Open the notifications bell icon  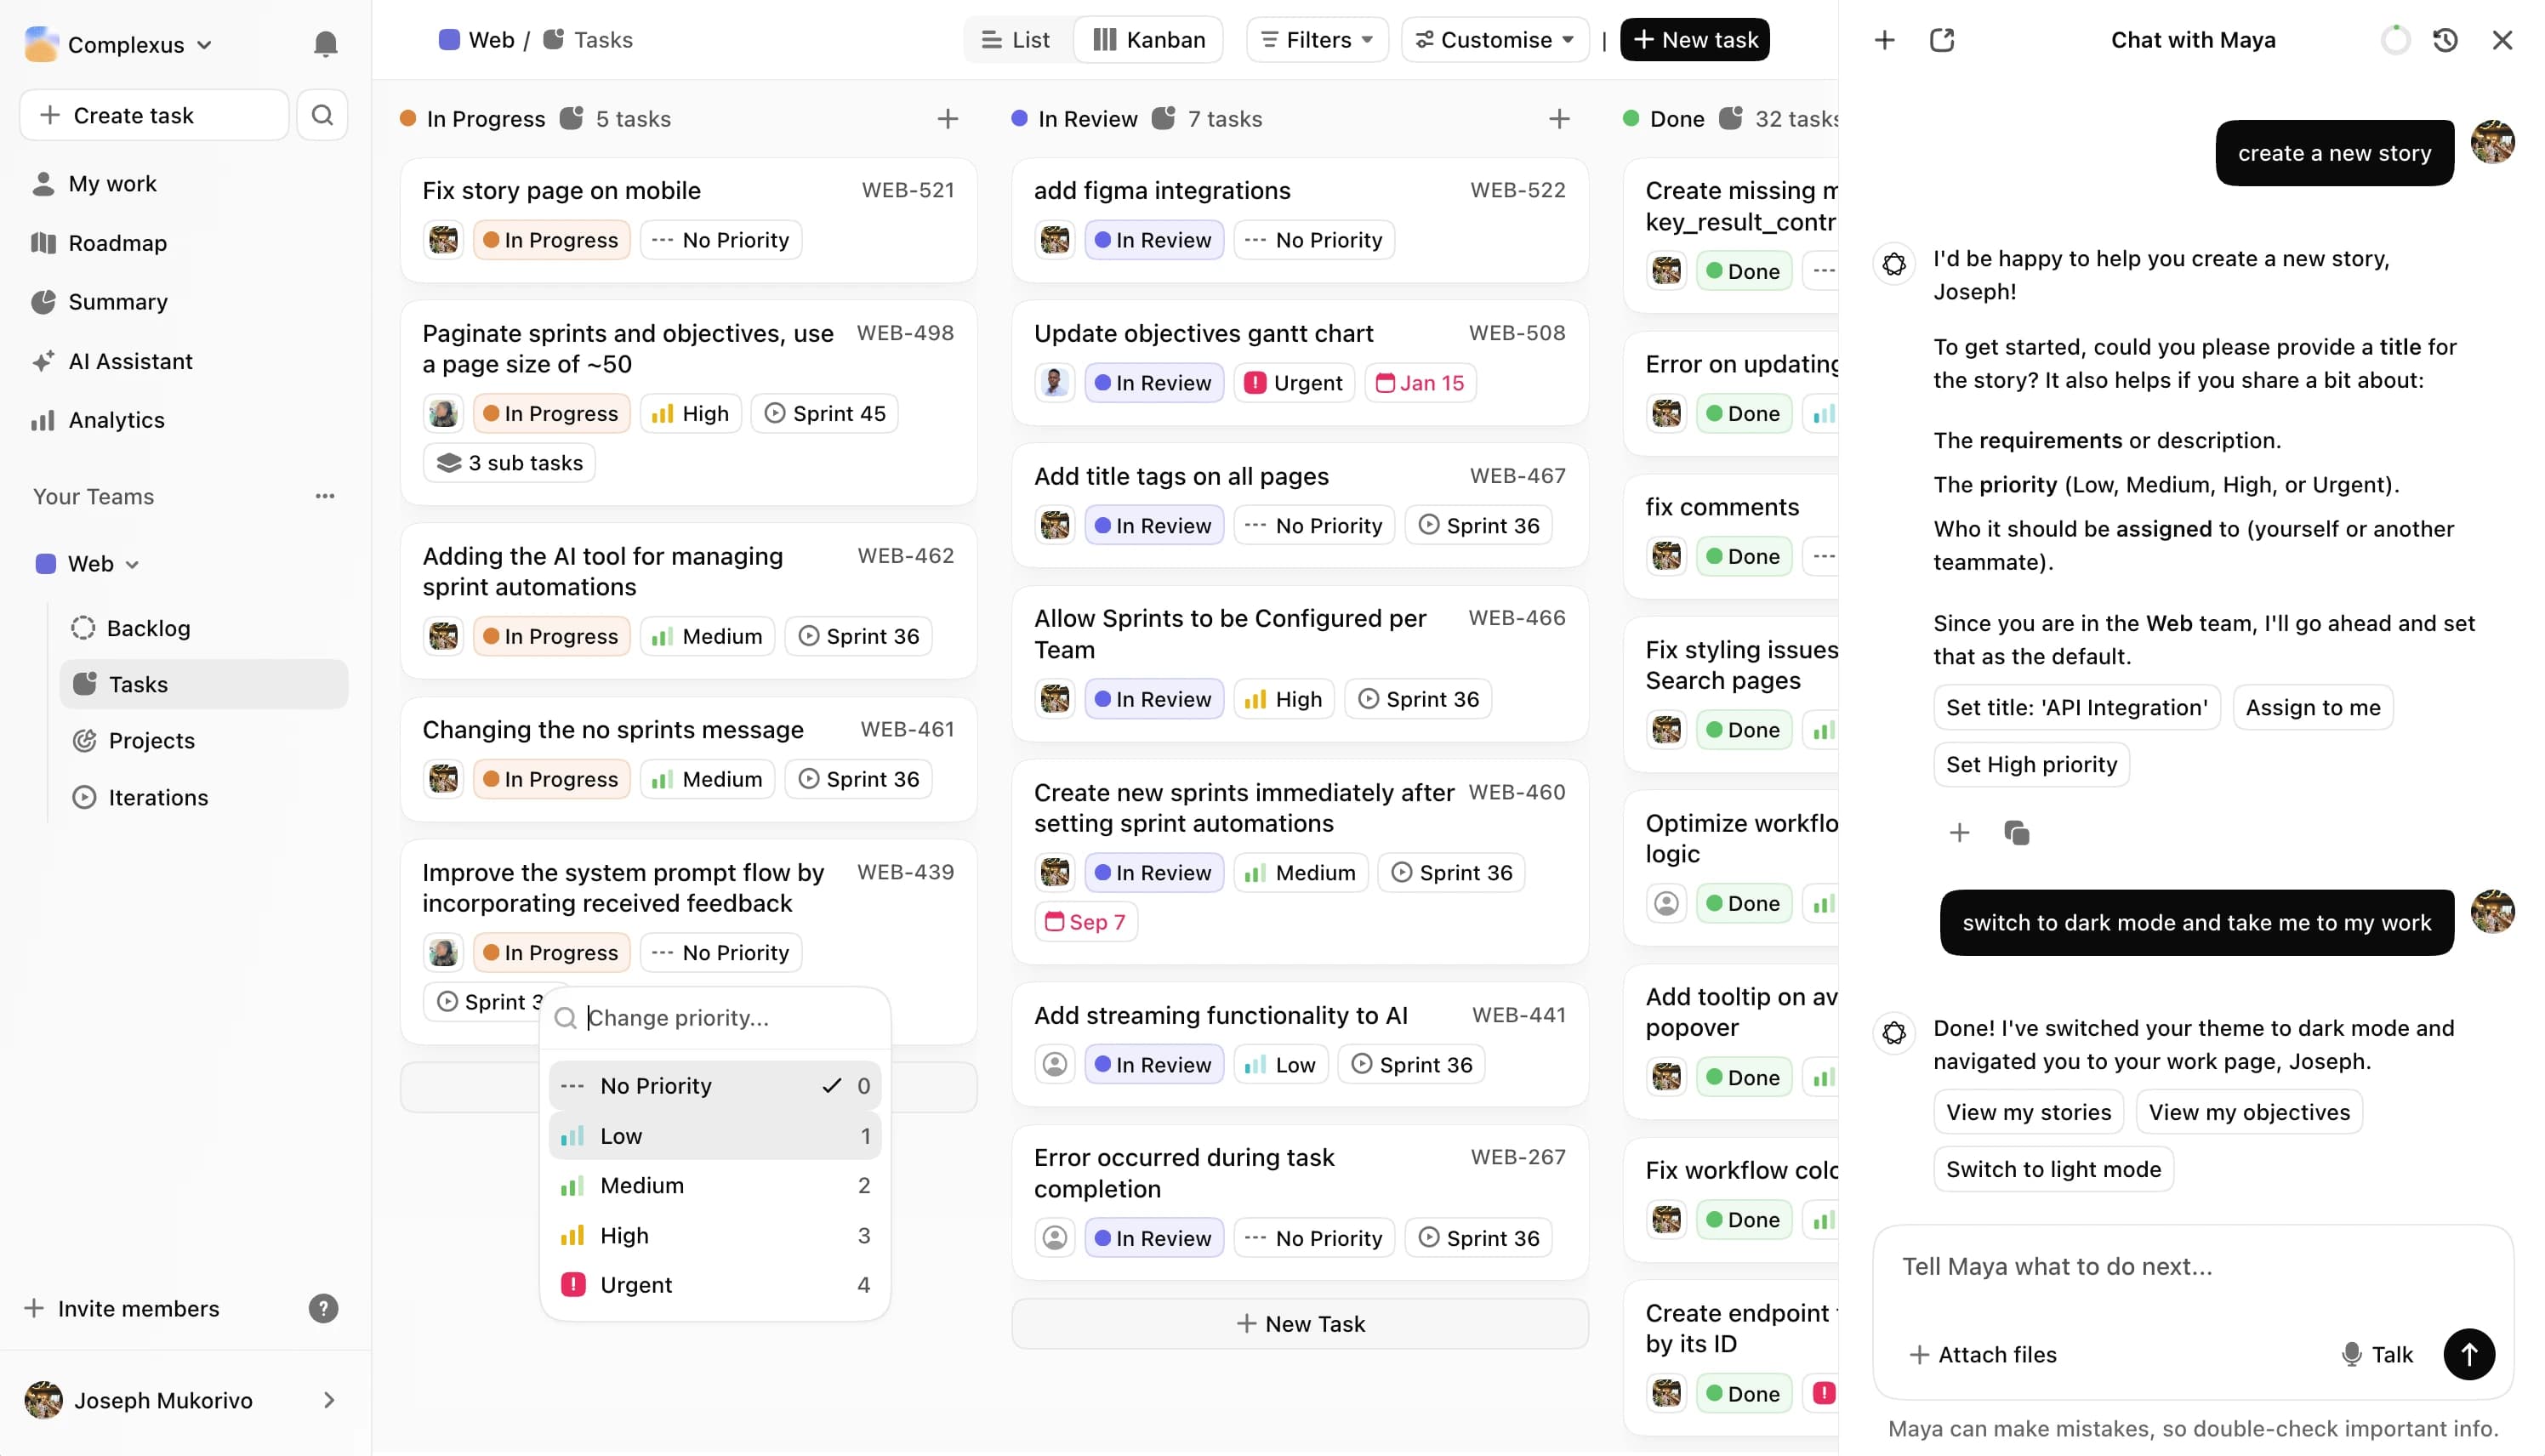point(325,44)
